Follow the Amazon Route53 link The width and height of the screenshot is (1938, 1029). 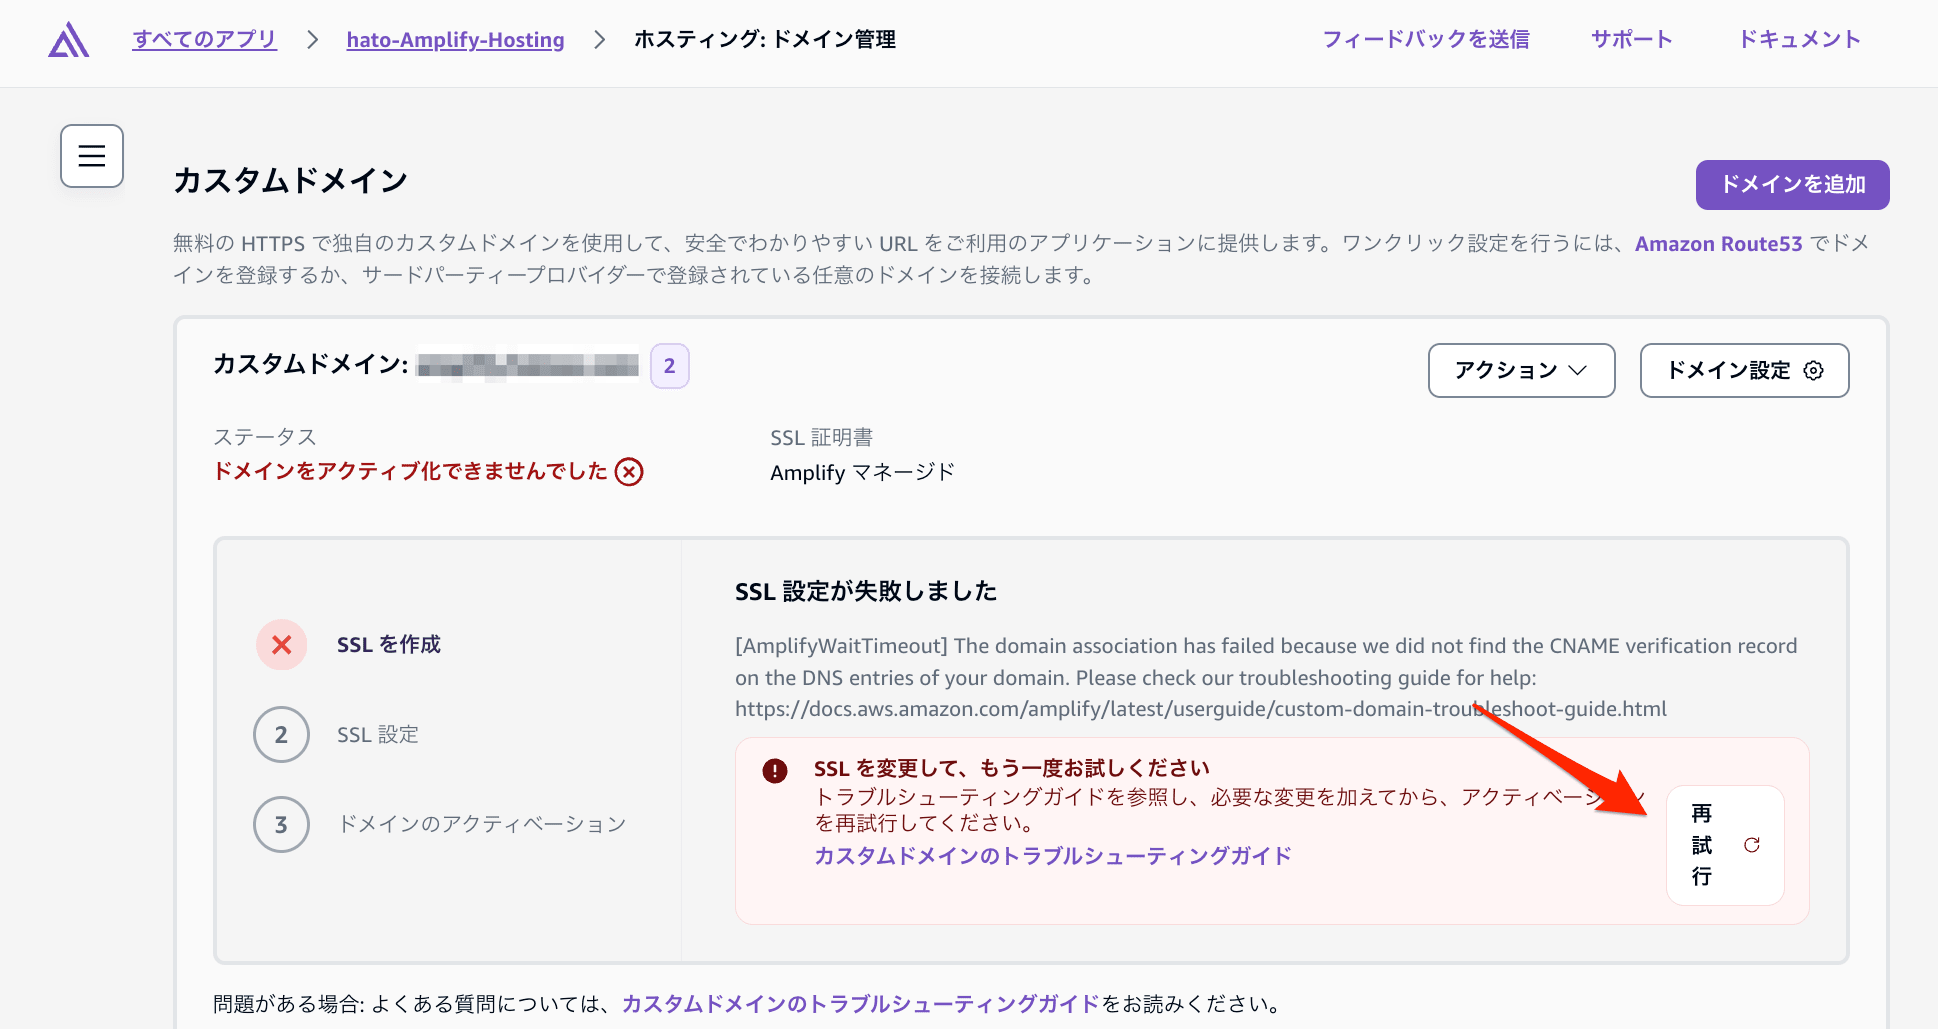[x=1719, y=244]
